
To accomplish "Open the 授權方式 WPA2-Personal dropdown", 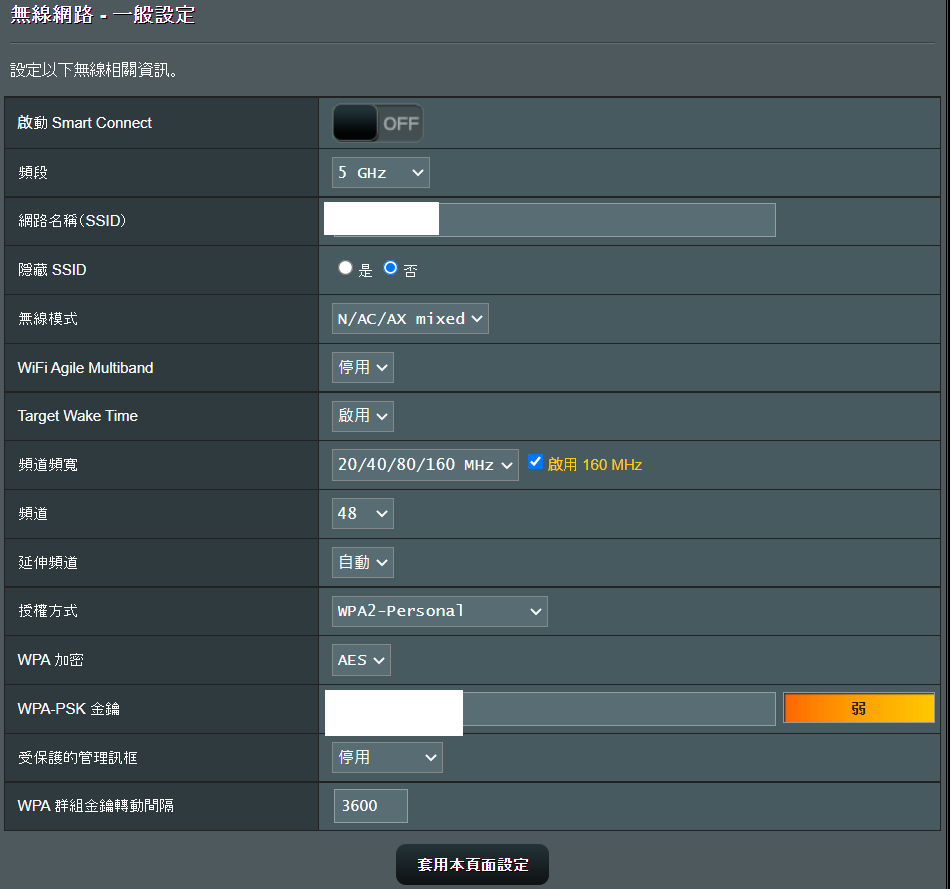I will coord(439,611).
